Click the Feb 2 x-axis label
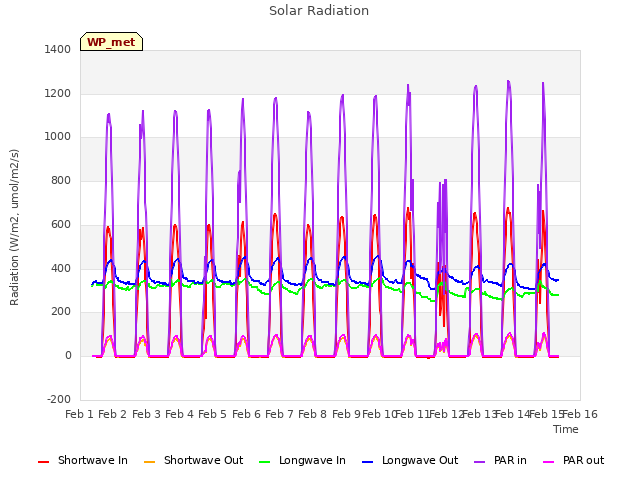Image resolution: width=640 pixels, height=480 pixels. pyautogui.click(x=113, y=414)
